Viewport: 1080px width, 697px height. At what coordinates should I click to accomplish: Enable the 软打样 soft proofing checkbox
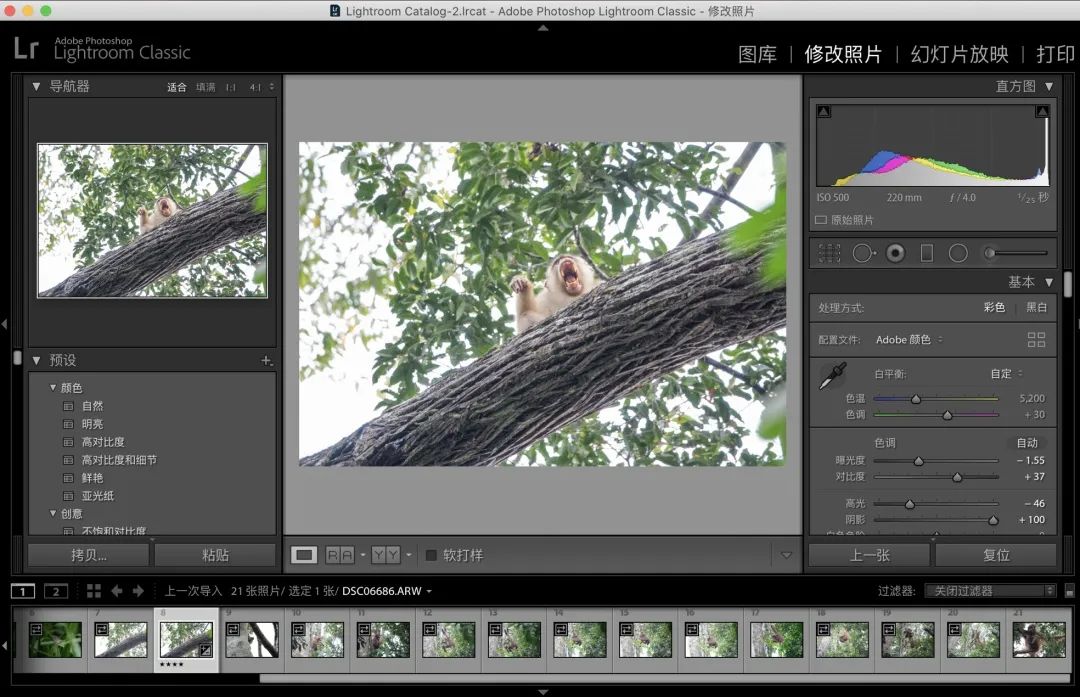tap(431, 555)
